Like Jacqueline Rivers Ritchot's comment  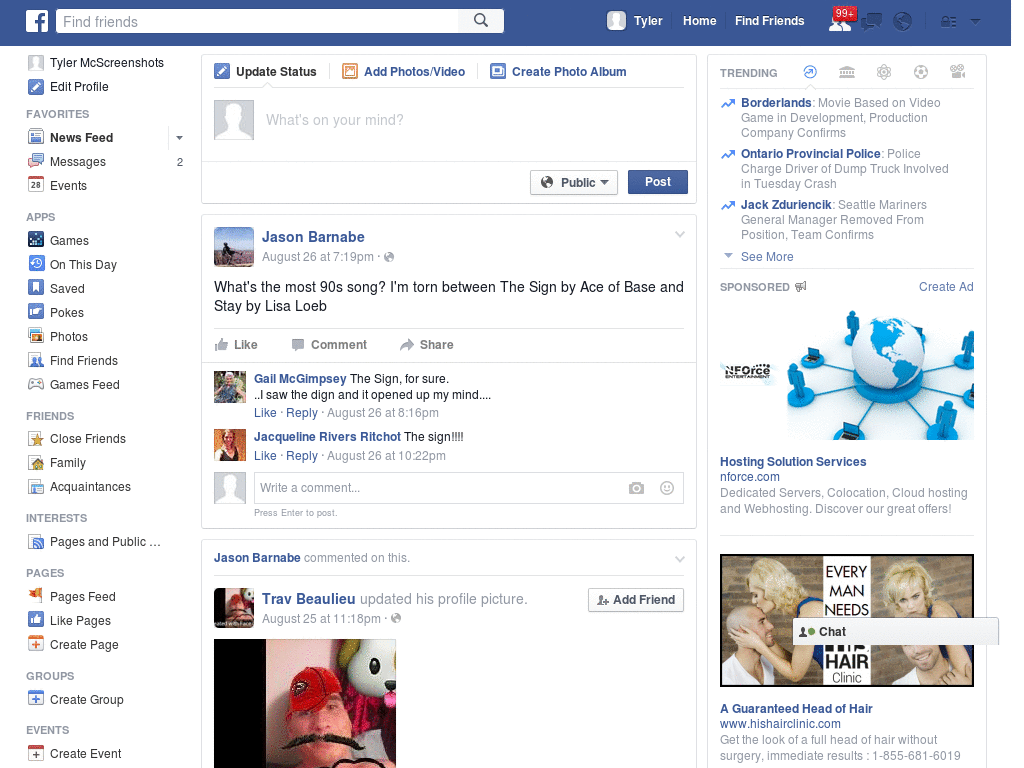(x=265, y=456)
